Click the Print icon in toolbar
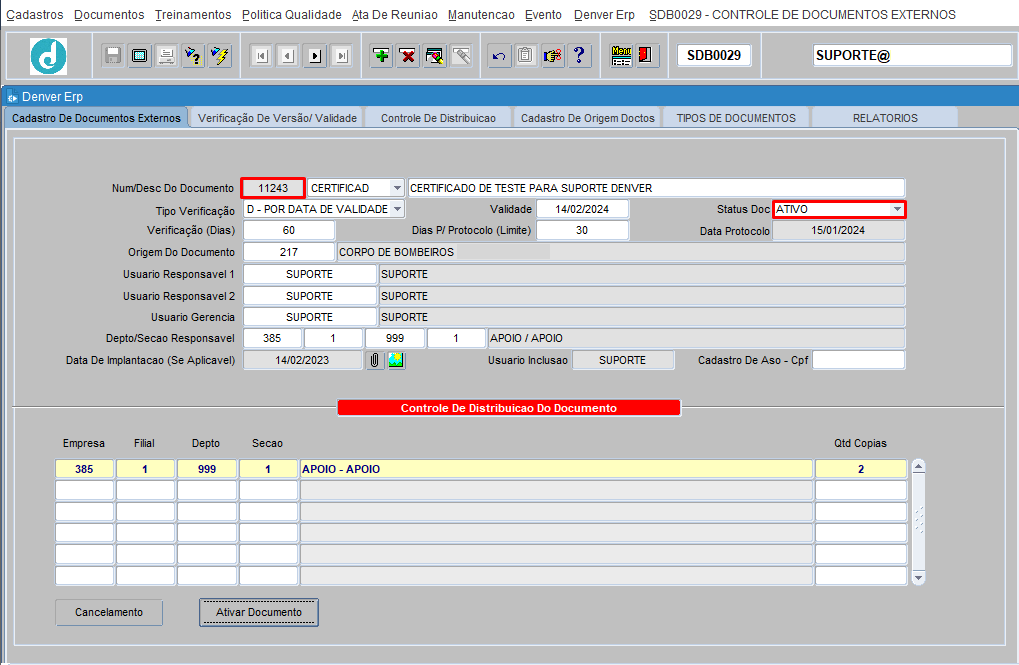The image size is (1019, 665). 166,56
